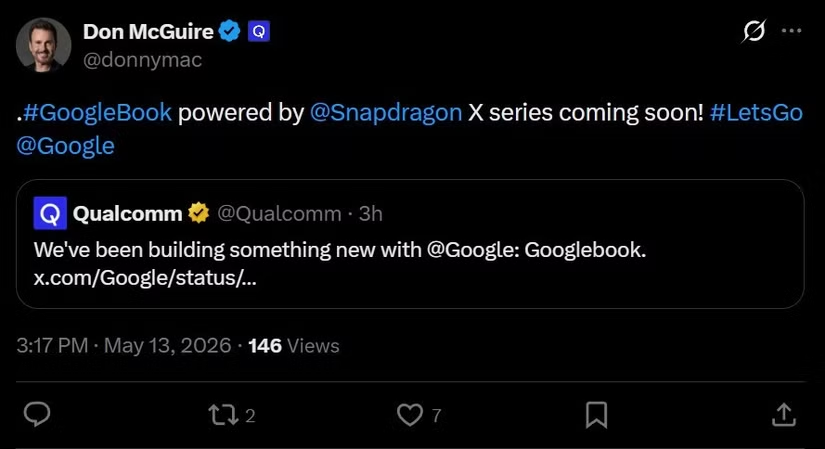Open the @Google mention link

[65, 146]
